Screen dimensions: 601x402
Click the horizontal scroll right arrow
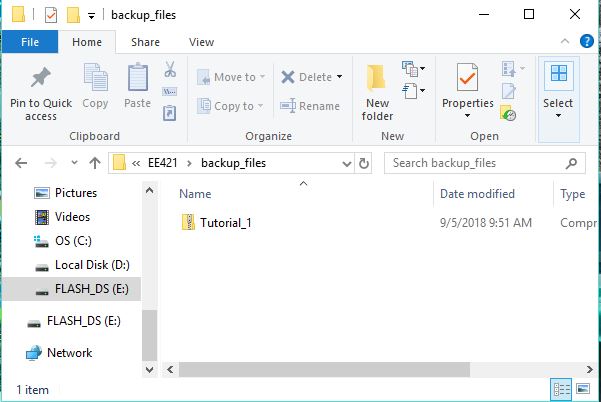pos(589,369)
